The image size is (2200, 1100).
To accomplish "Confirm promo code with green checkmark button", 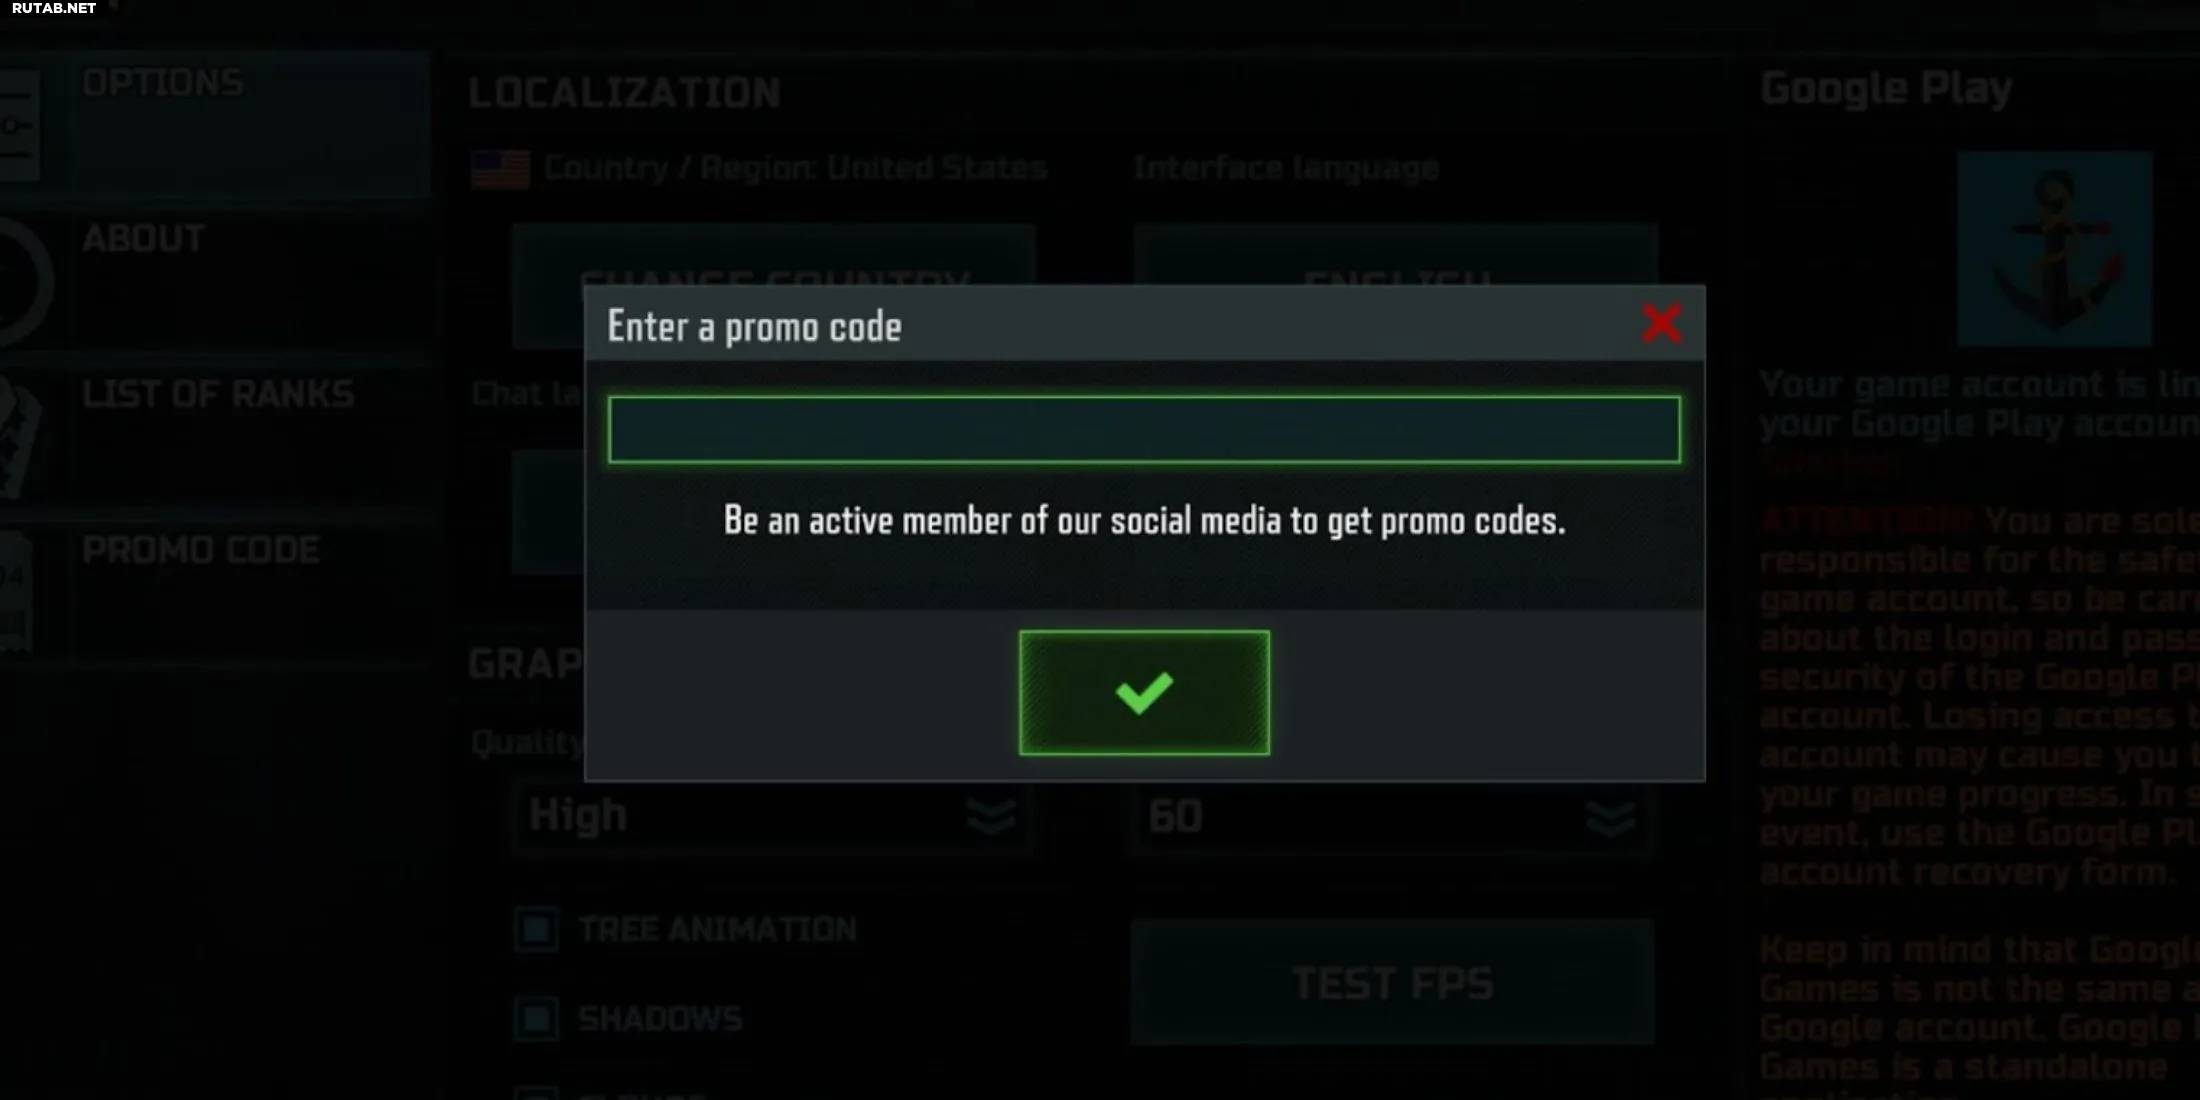I will pos(1144,692).
